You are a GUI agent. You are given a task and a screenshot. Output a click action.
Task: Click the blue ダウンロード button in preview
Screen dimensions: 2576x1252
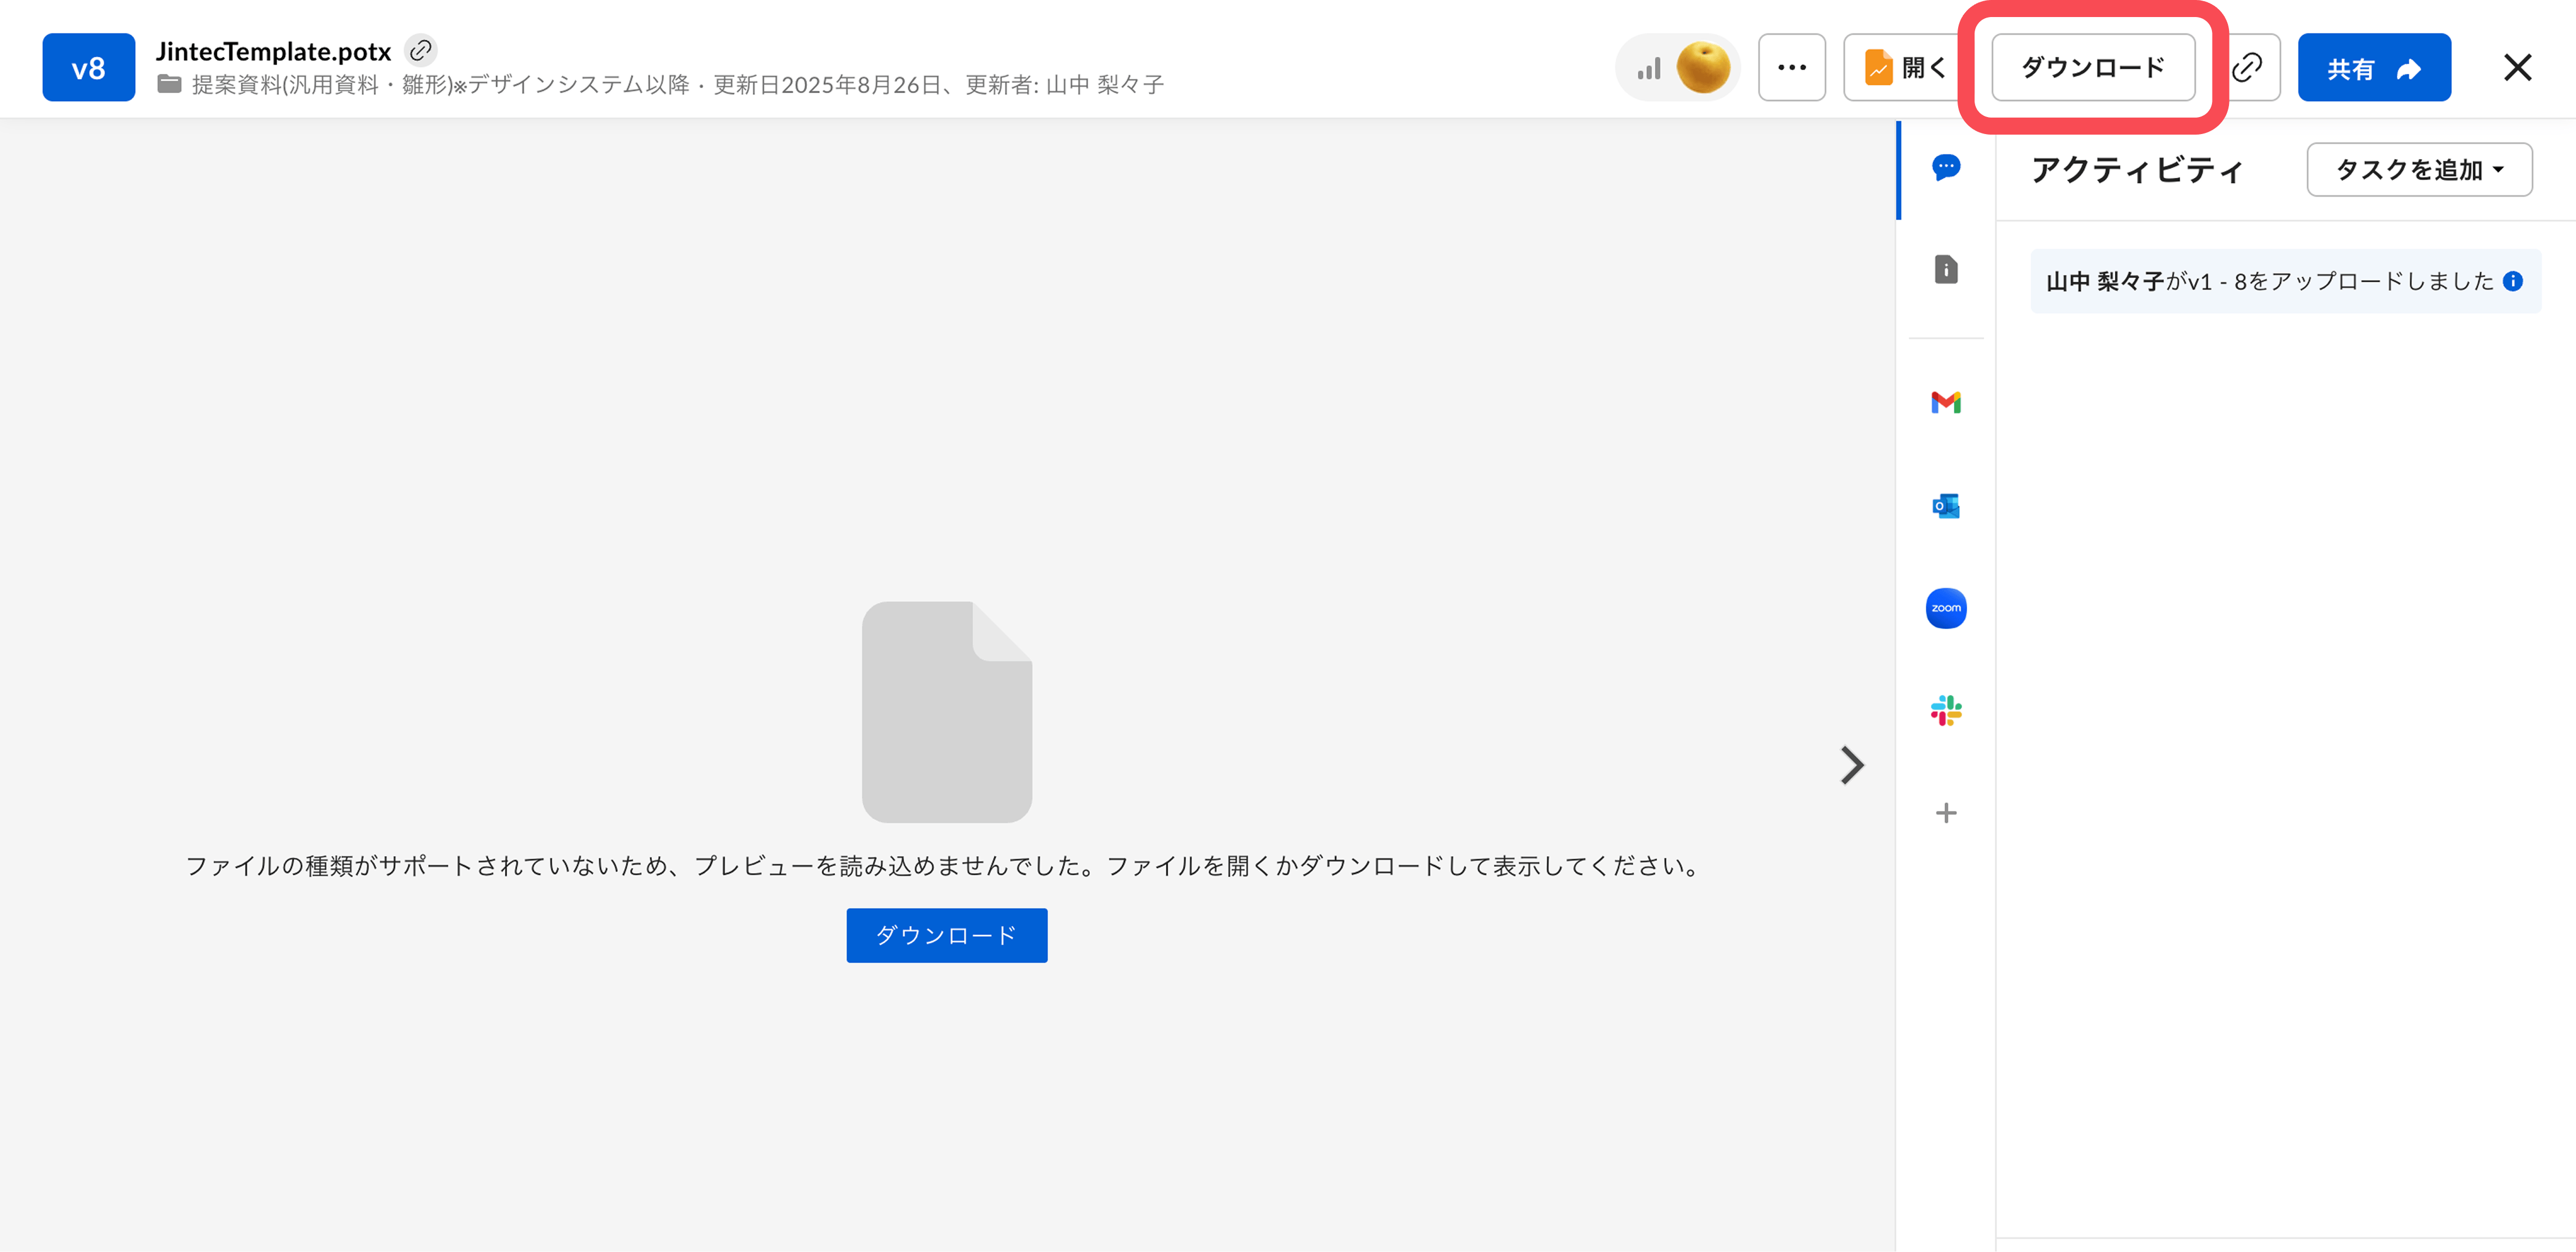click(x=946, y=935)
